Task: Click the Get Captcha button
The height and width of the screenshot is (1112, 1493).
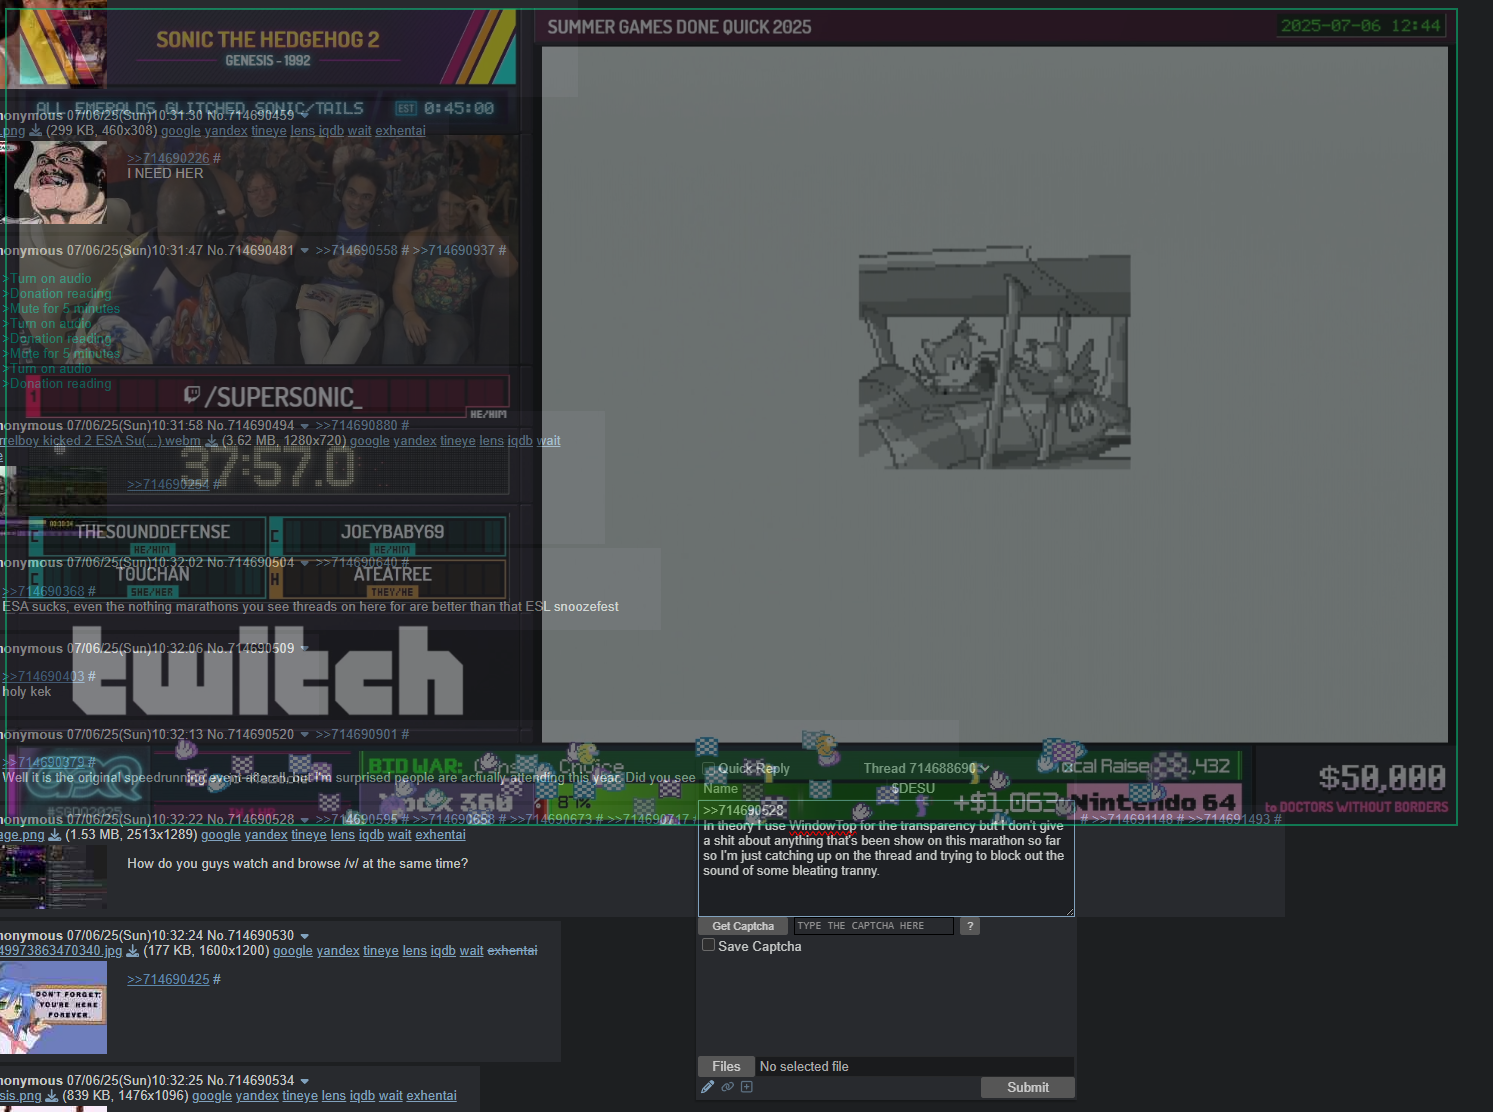Action: tap(743, 926)
